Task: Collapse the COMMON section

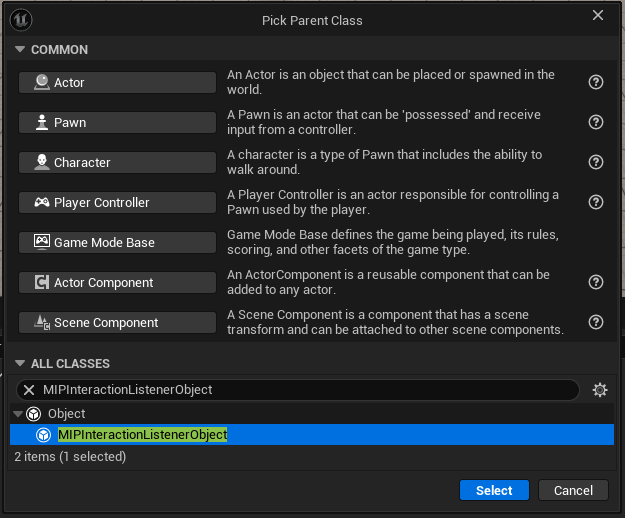Action: 20,49
